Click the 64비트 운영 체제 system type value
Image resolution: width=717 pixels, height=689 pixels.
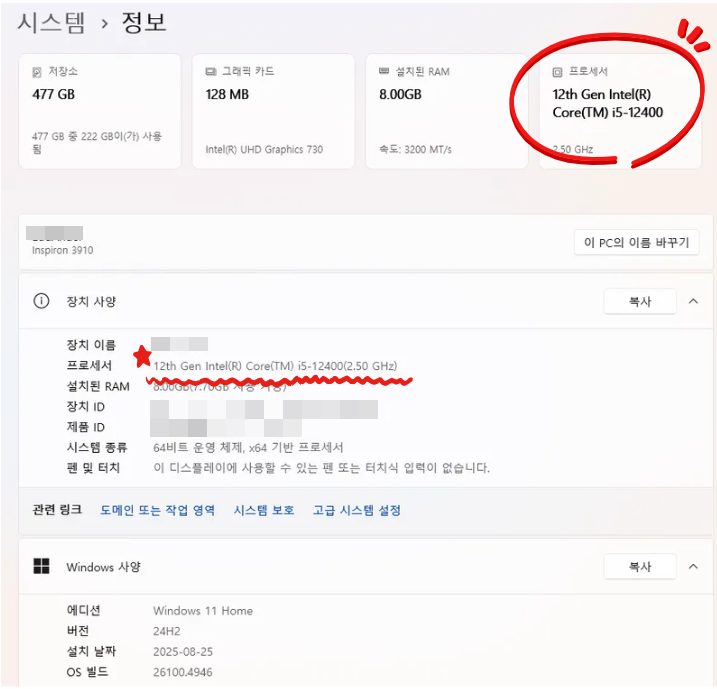(x=248, y=447)
